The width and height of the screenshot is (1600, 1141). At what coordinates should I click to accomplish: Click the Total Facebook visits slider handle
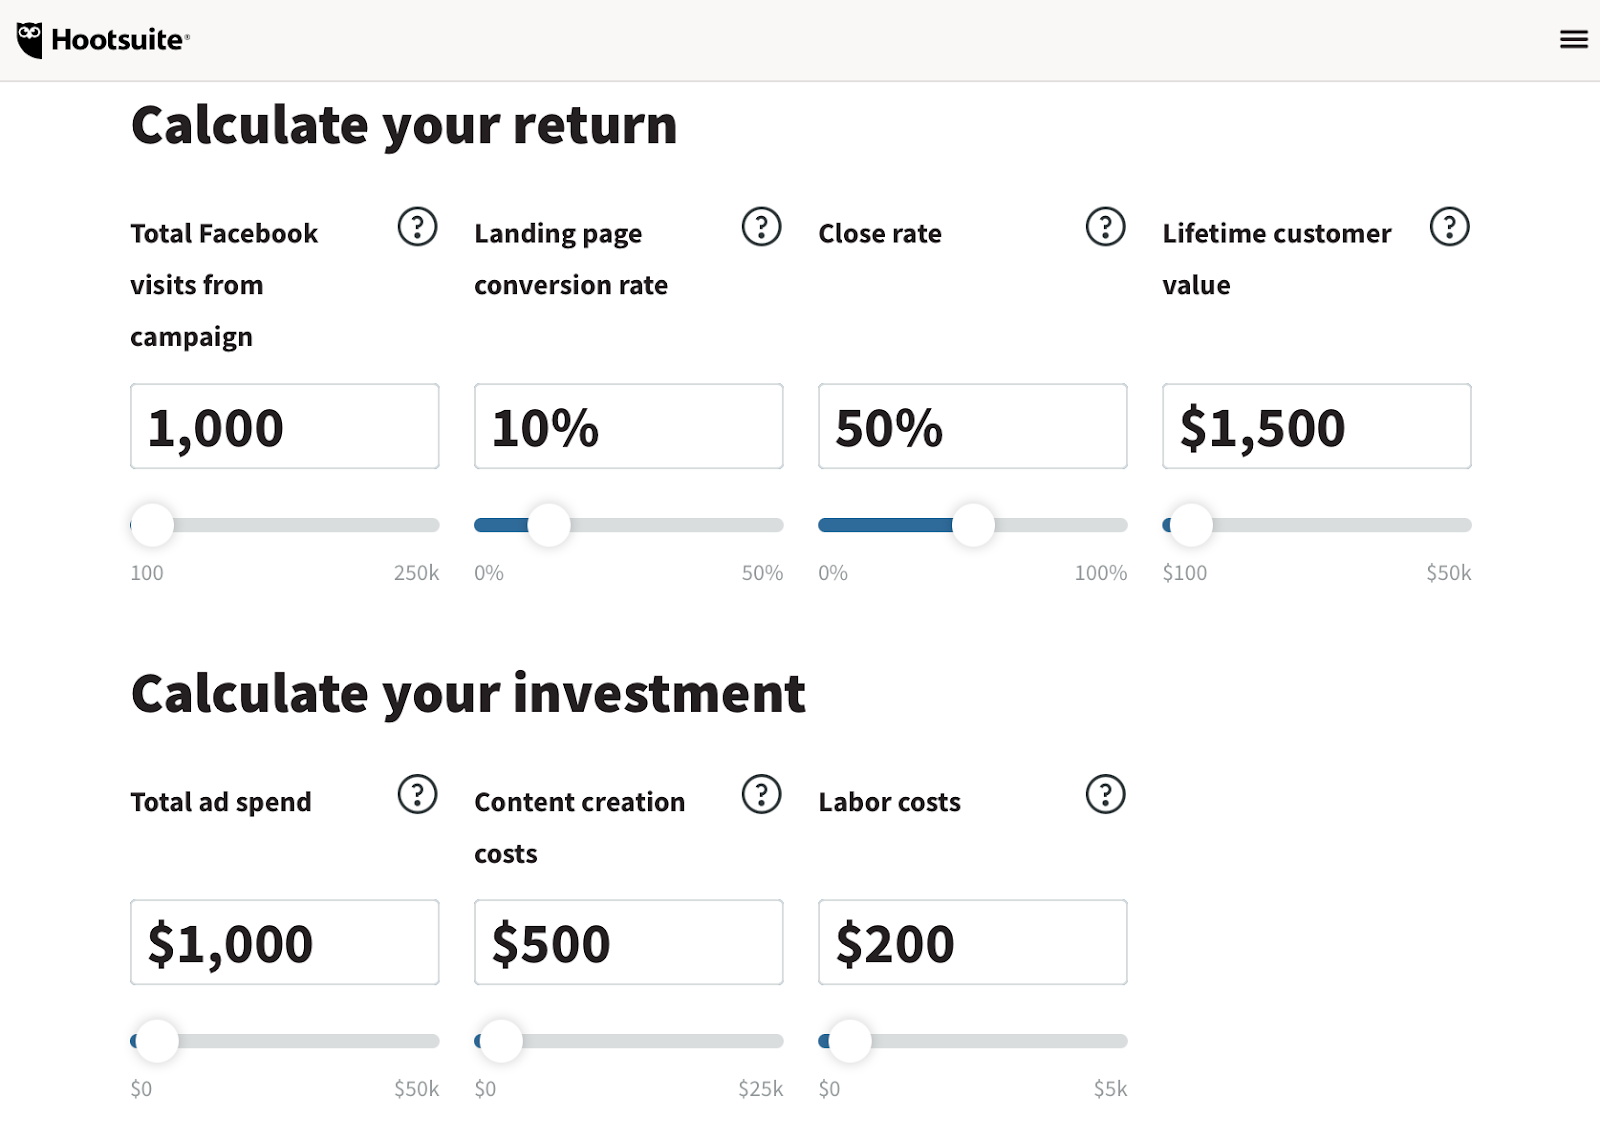[153, 525]
